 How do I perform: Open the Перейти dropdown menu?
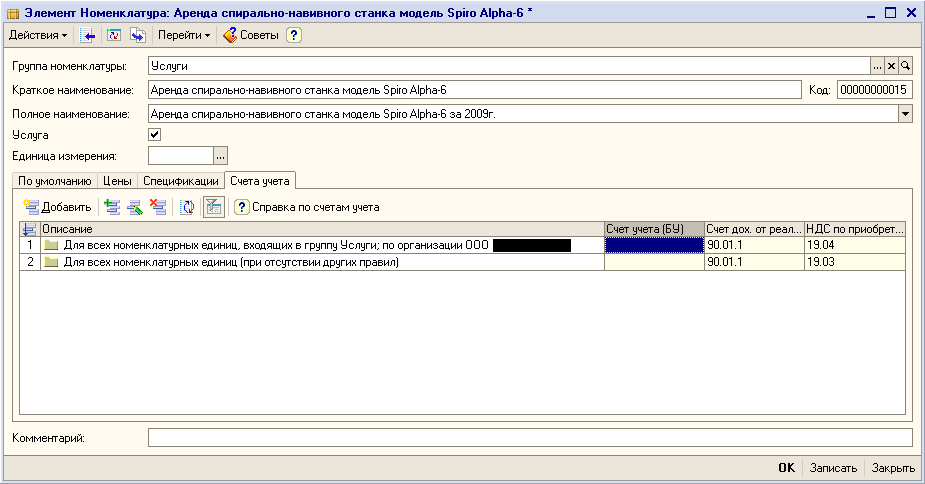184,35
